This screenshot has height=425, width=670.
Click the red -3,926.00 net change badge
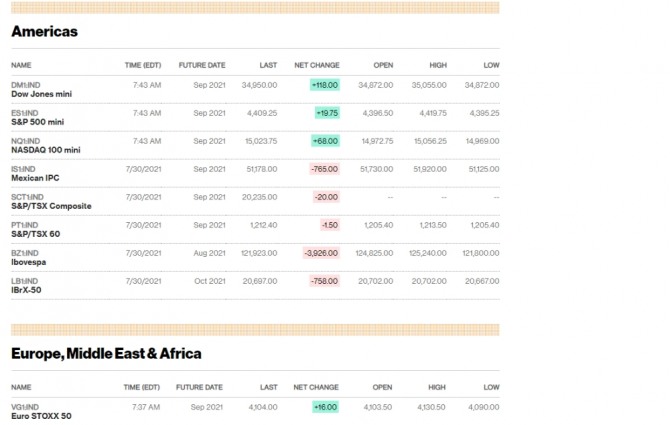point(322,254)
